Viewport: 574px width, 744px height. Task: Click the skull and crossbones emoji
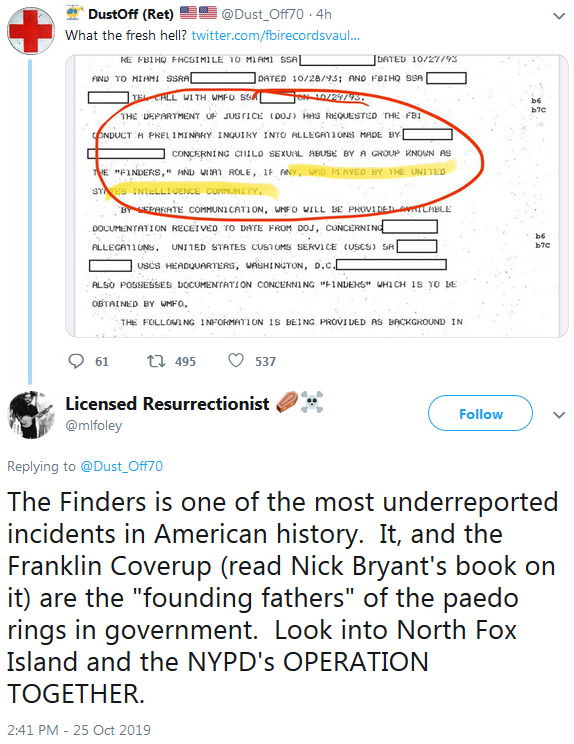[x=312, y=402]
